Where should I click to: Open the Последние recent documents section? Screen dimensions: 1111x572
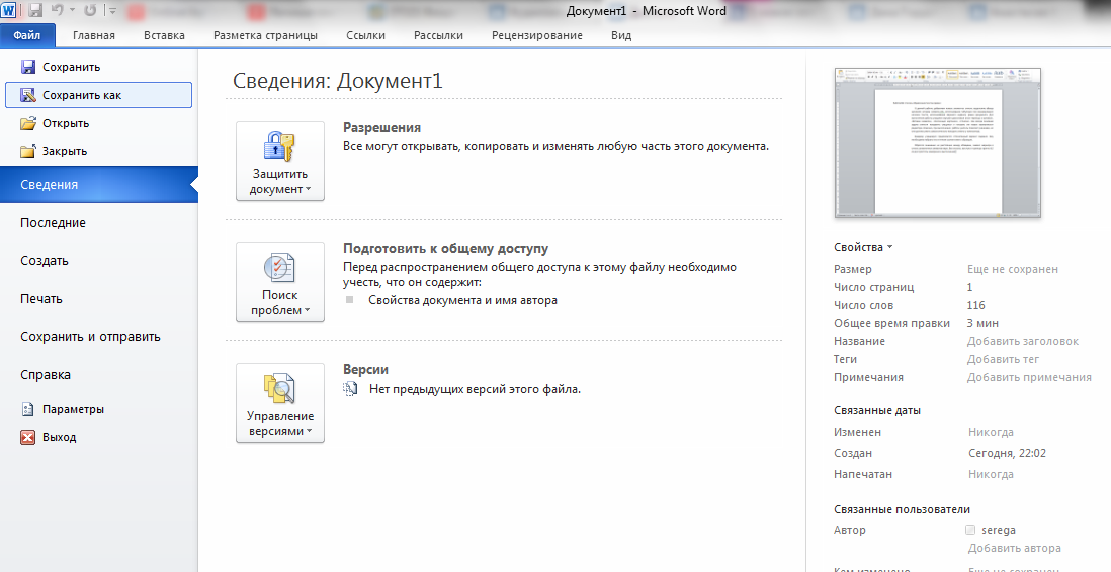pyautogui.click(x=98, y=223)
